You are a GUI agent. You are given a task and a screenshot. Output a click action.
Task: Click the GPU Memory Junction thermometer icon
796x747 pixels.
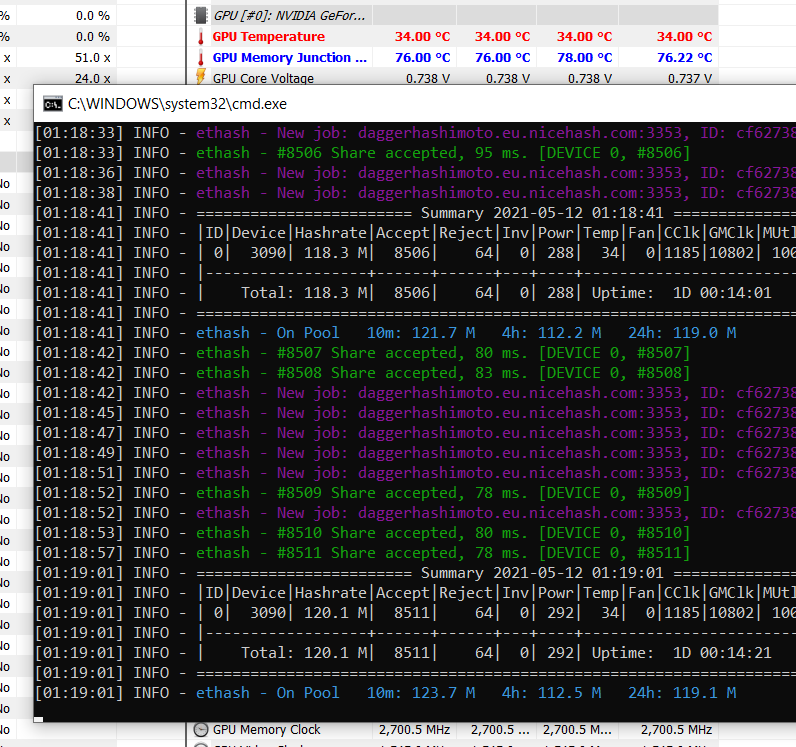201,58
